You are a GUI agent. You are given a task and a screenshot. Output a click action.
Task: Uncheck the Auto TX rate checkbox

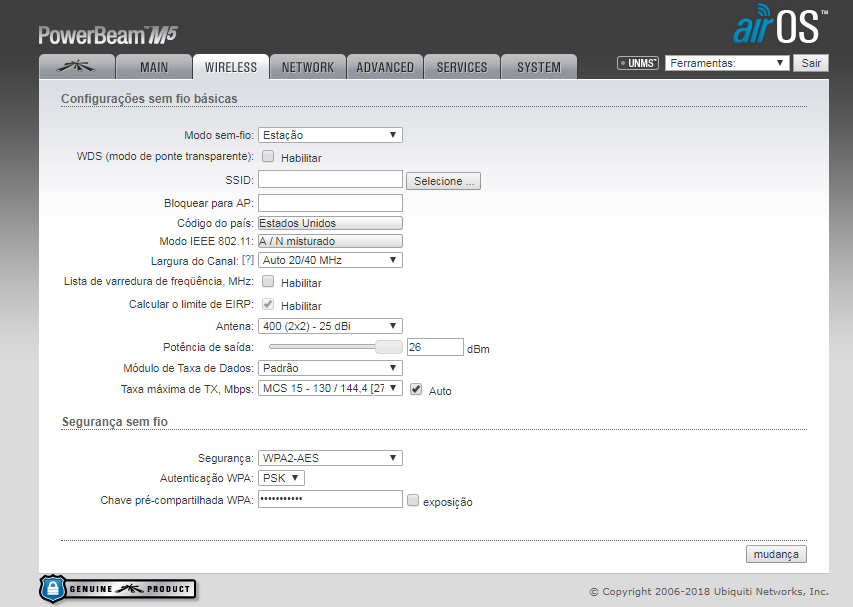(x=416, y=389)
